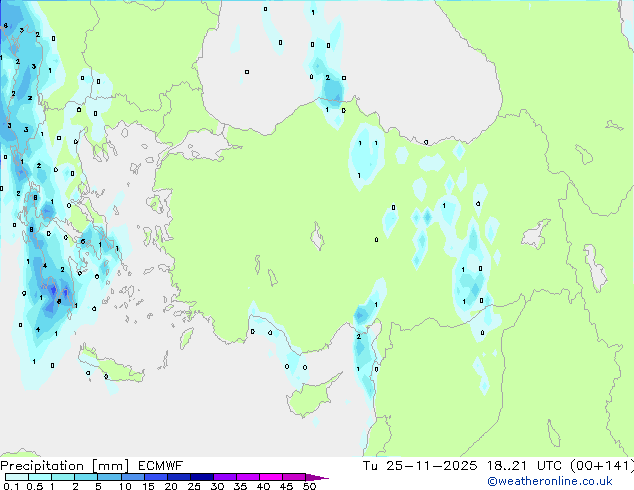Click the 'Tu 25-11-2025' date text
This screenshot has height=490, width=634.
pos(420,466)
